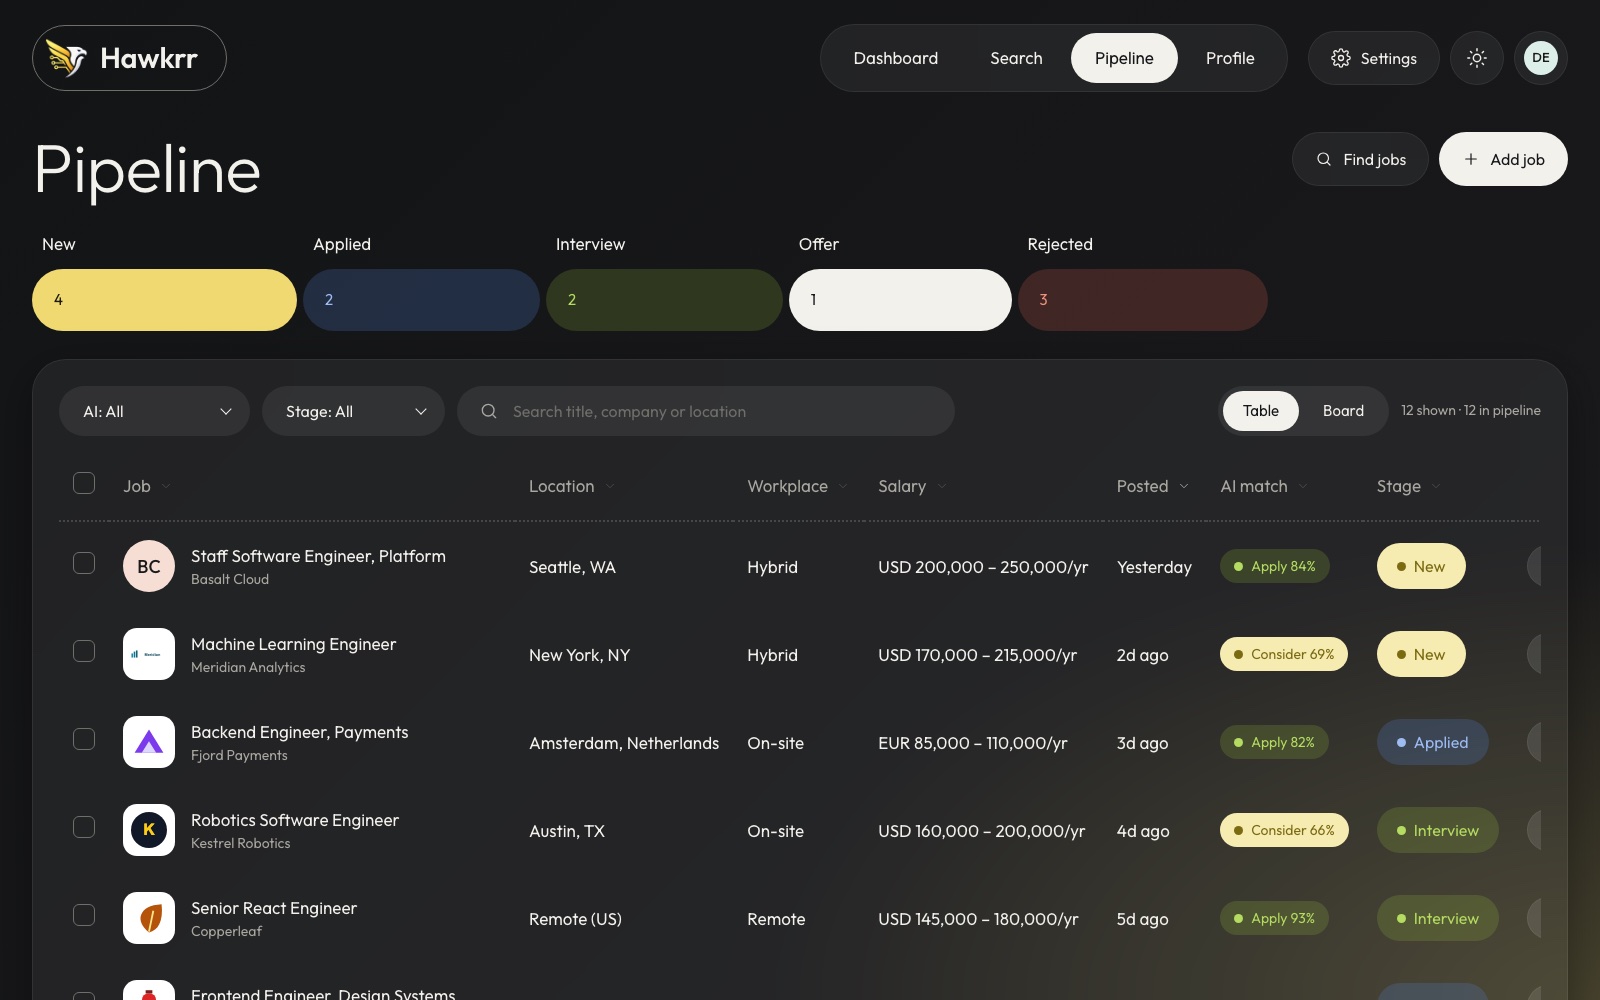
Task: Sort by the Job column header
Action: click(x=147, y=486)
